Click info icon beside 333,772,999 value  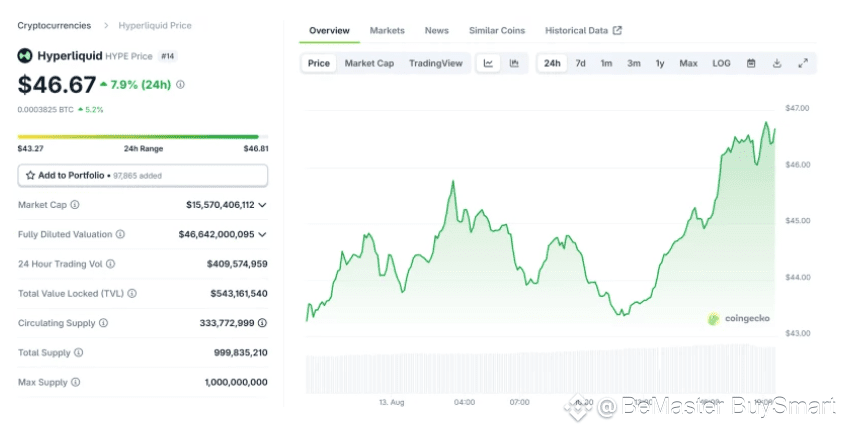pyautogui.click(x=262, y=323)
